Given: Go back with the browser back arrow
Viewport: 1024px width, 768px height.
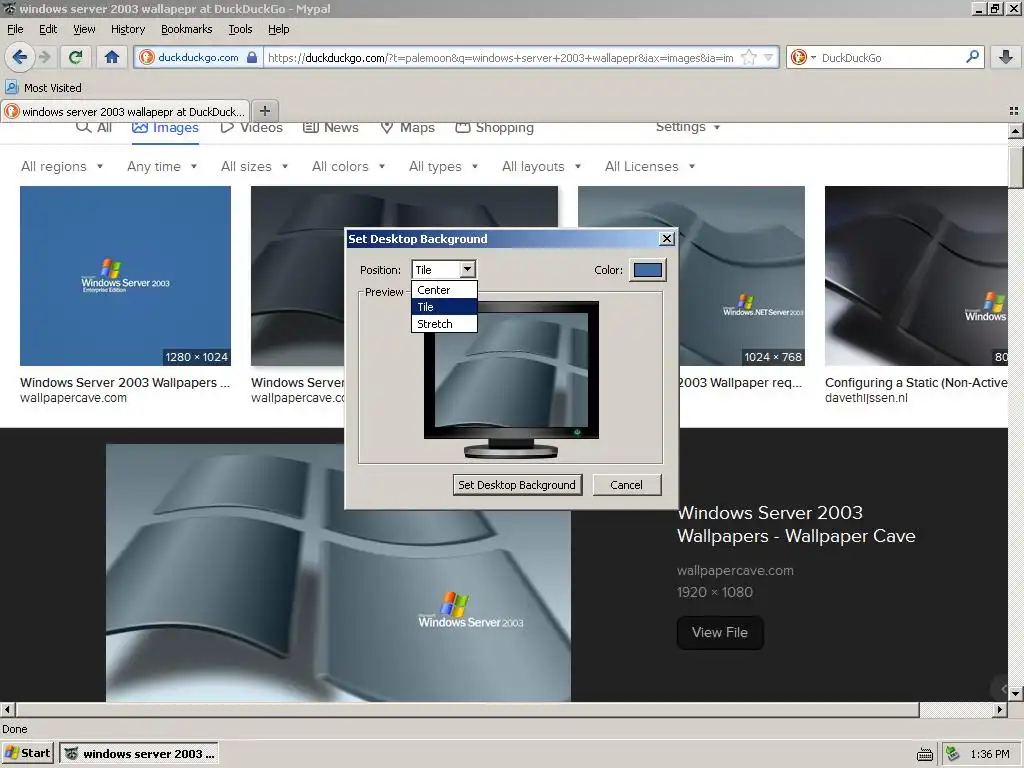Looking at the screenshot, I should pos(20,57).
